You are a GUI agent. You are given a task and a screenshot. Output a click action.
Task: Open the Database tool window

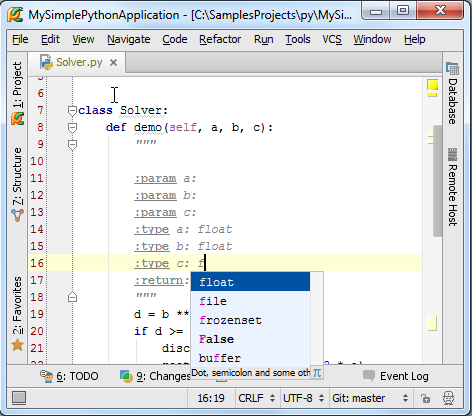point(452,93)
